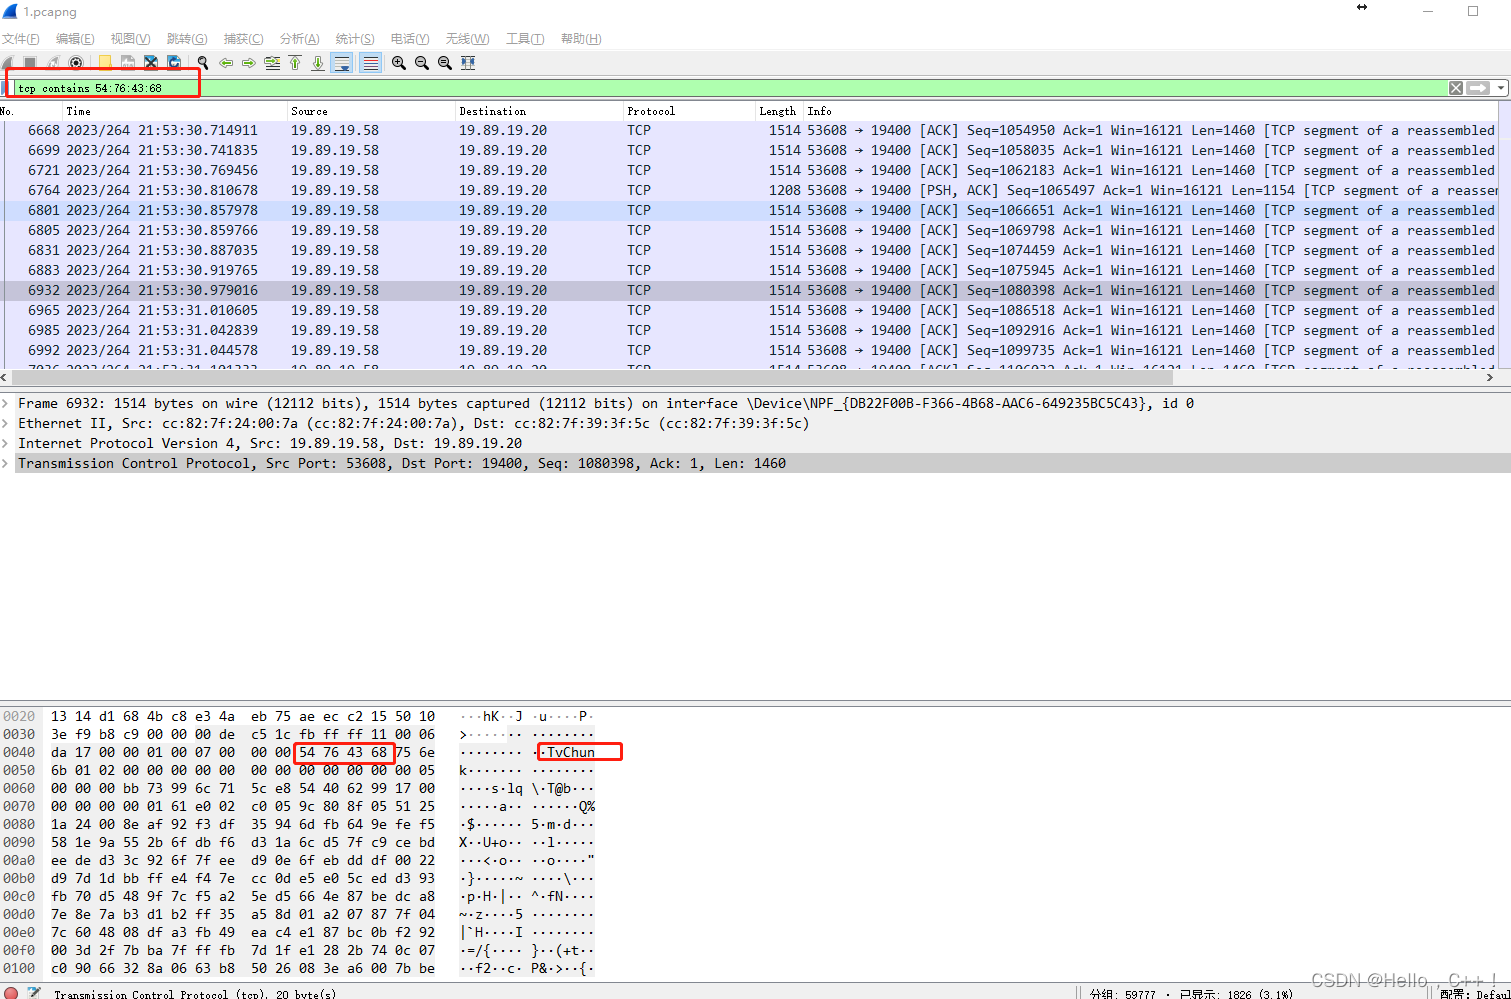Apply the display filter arrow button
This screenshot has height=999, width=1511.
(1478, 88)
